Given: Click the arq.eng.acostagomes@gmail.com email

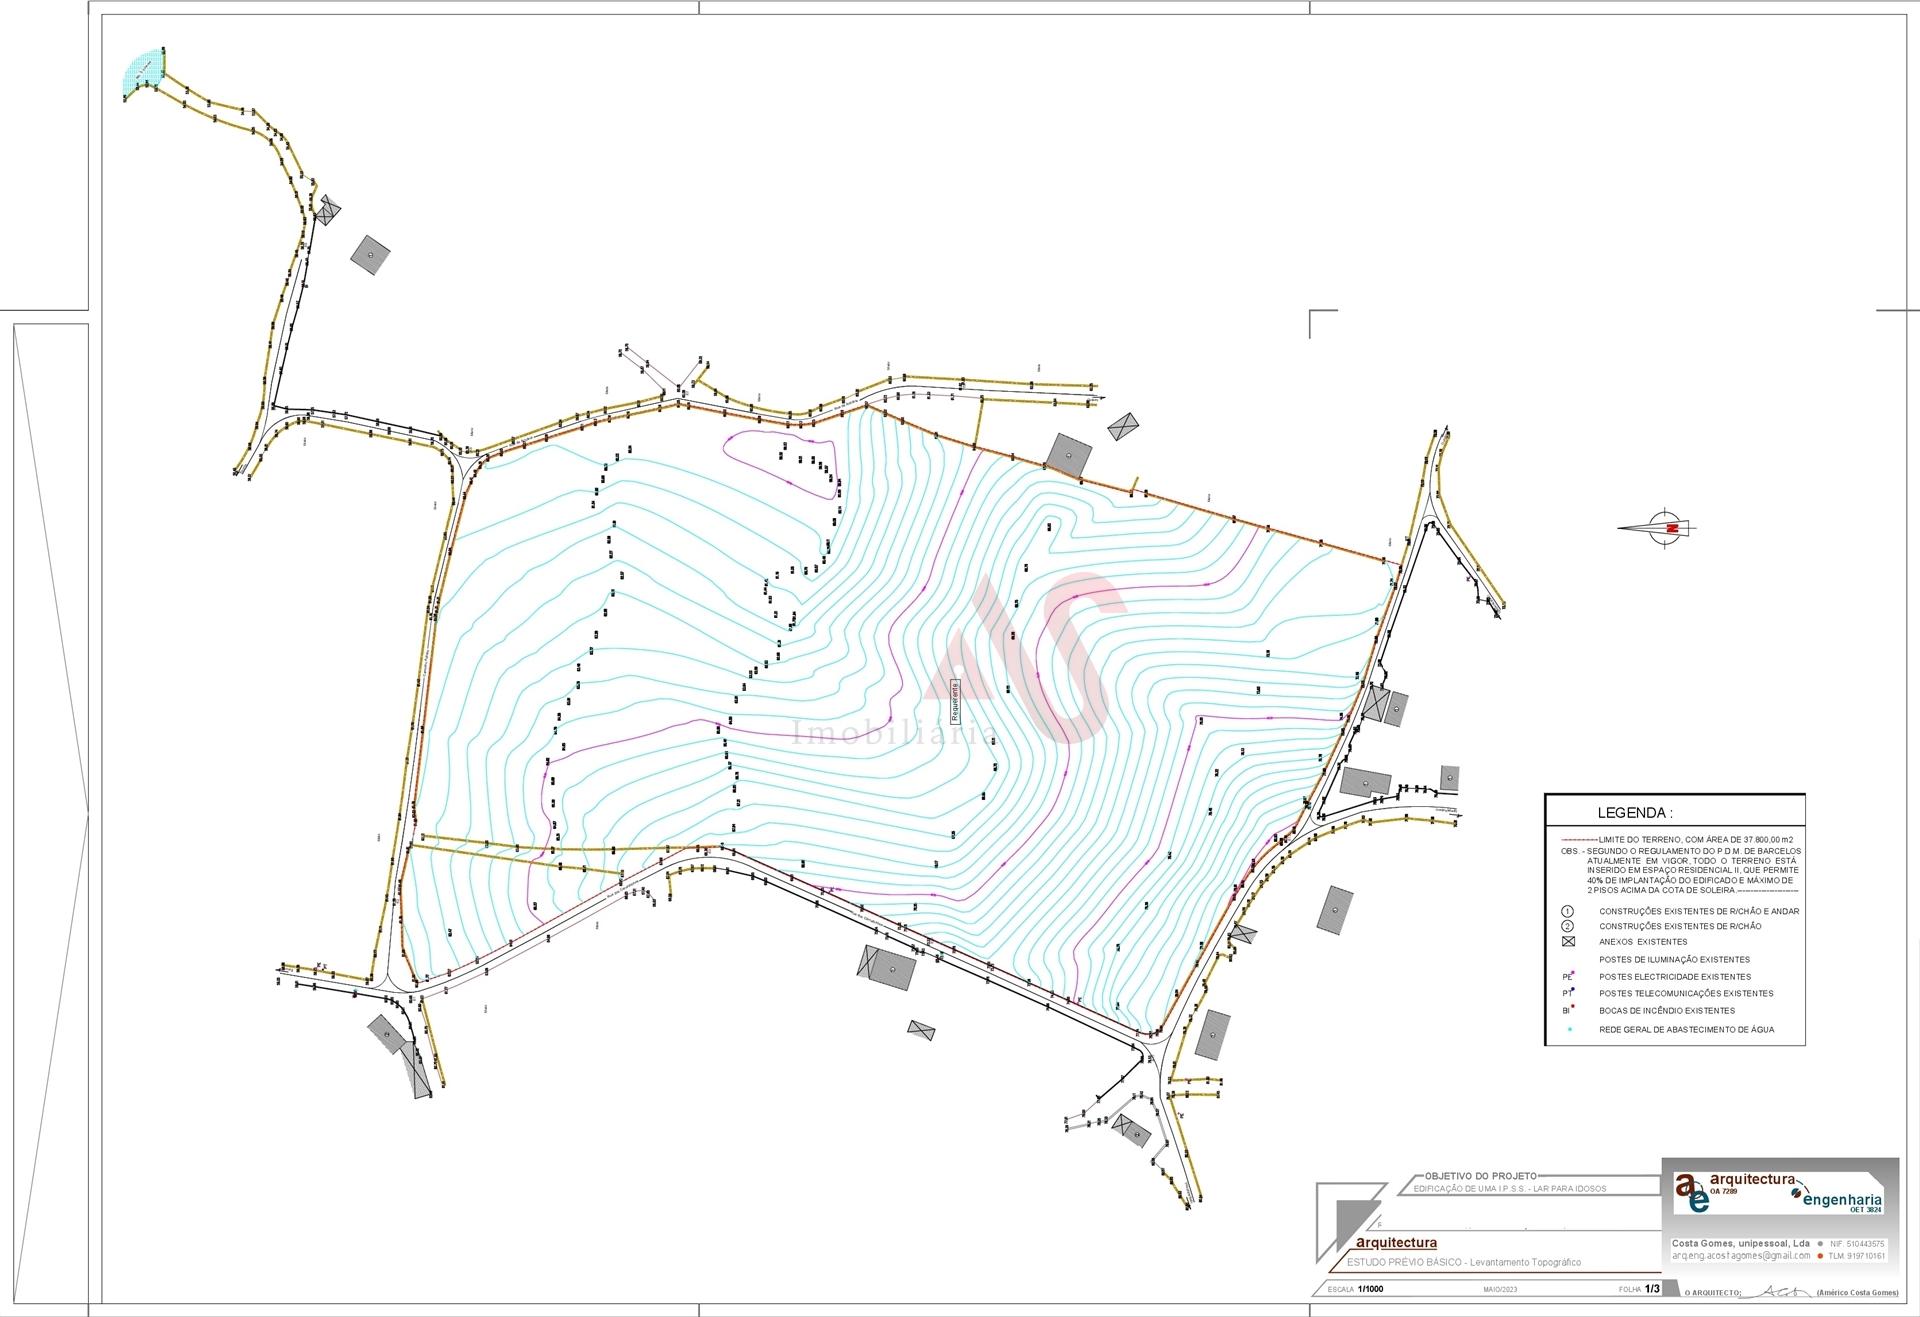Looking at the screenshot, I should pyautogui.click(x=1741, y=1256).
